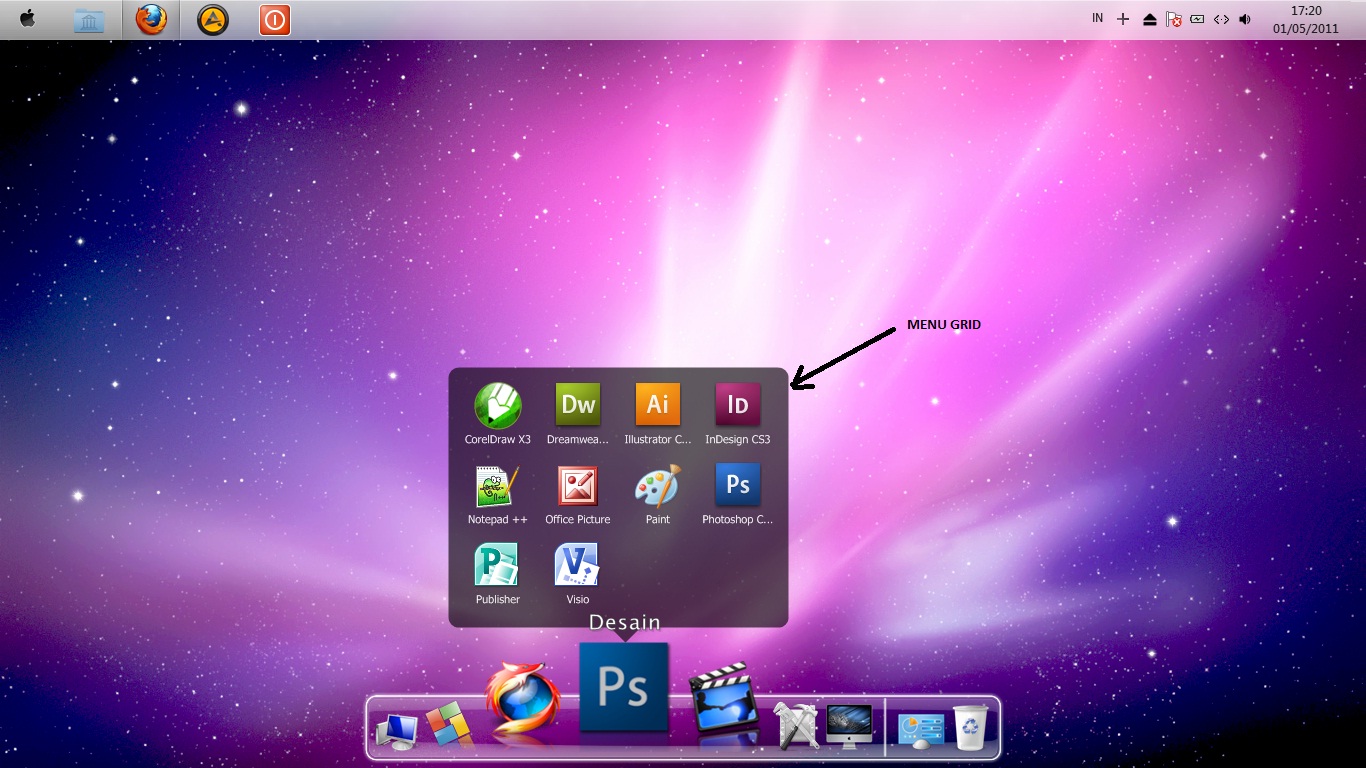
Task: Click the Apple logo start button
Action: (x=28, y=19)
